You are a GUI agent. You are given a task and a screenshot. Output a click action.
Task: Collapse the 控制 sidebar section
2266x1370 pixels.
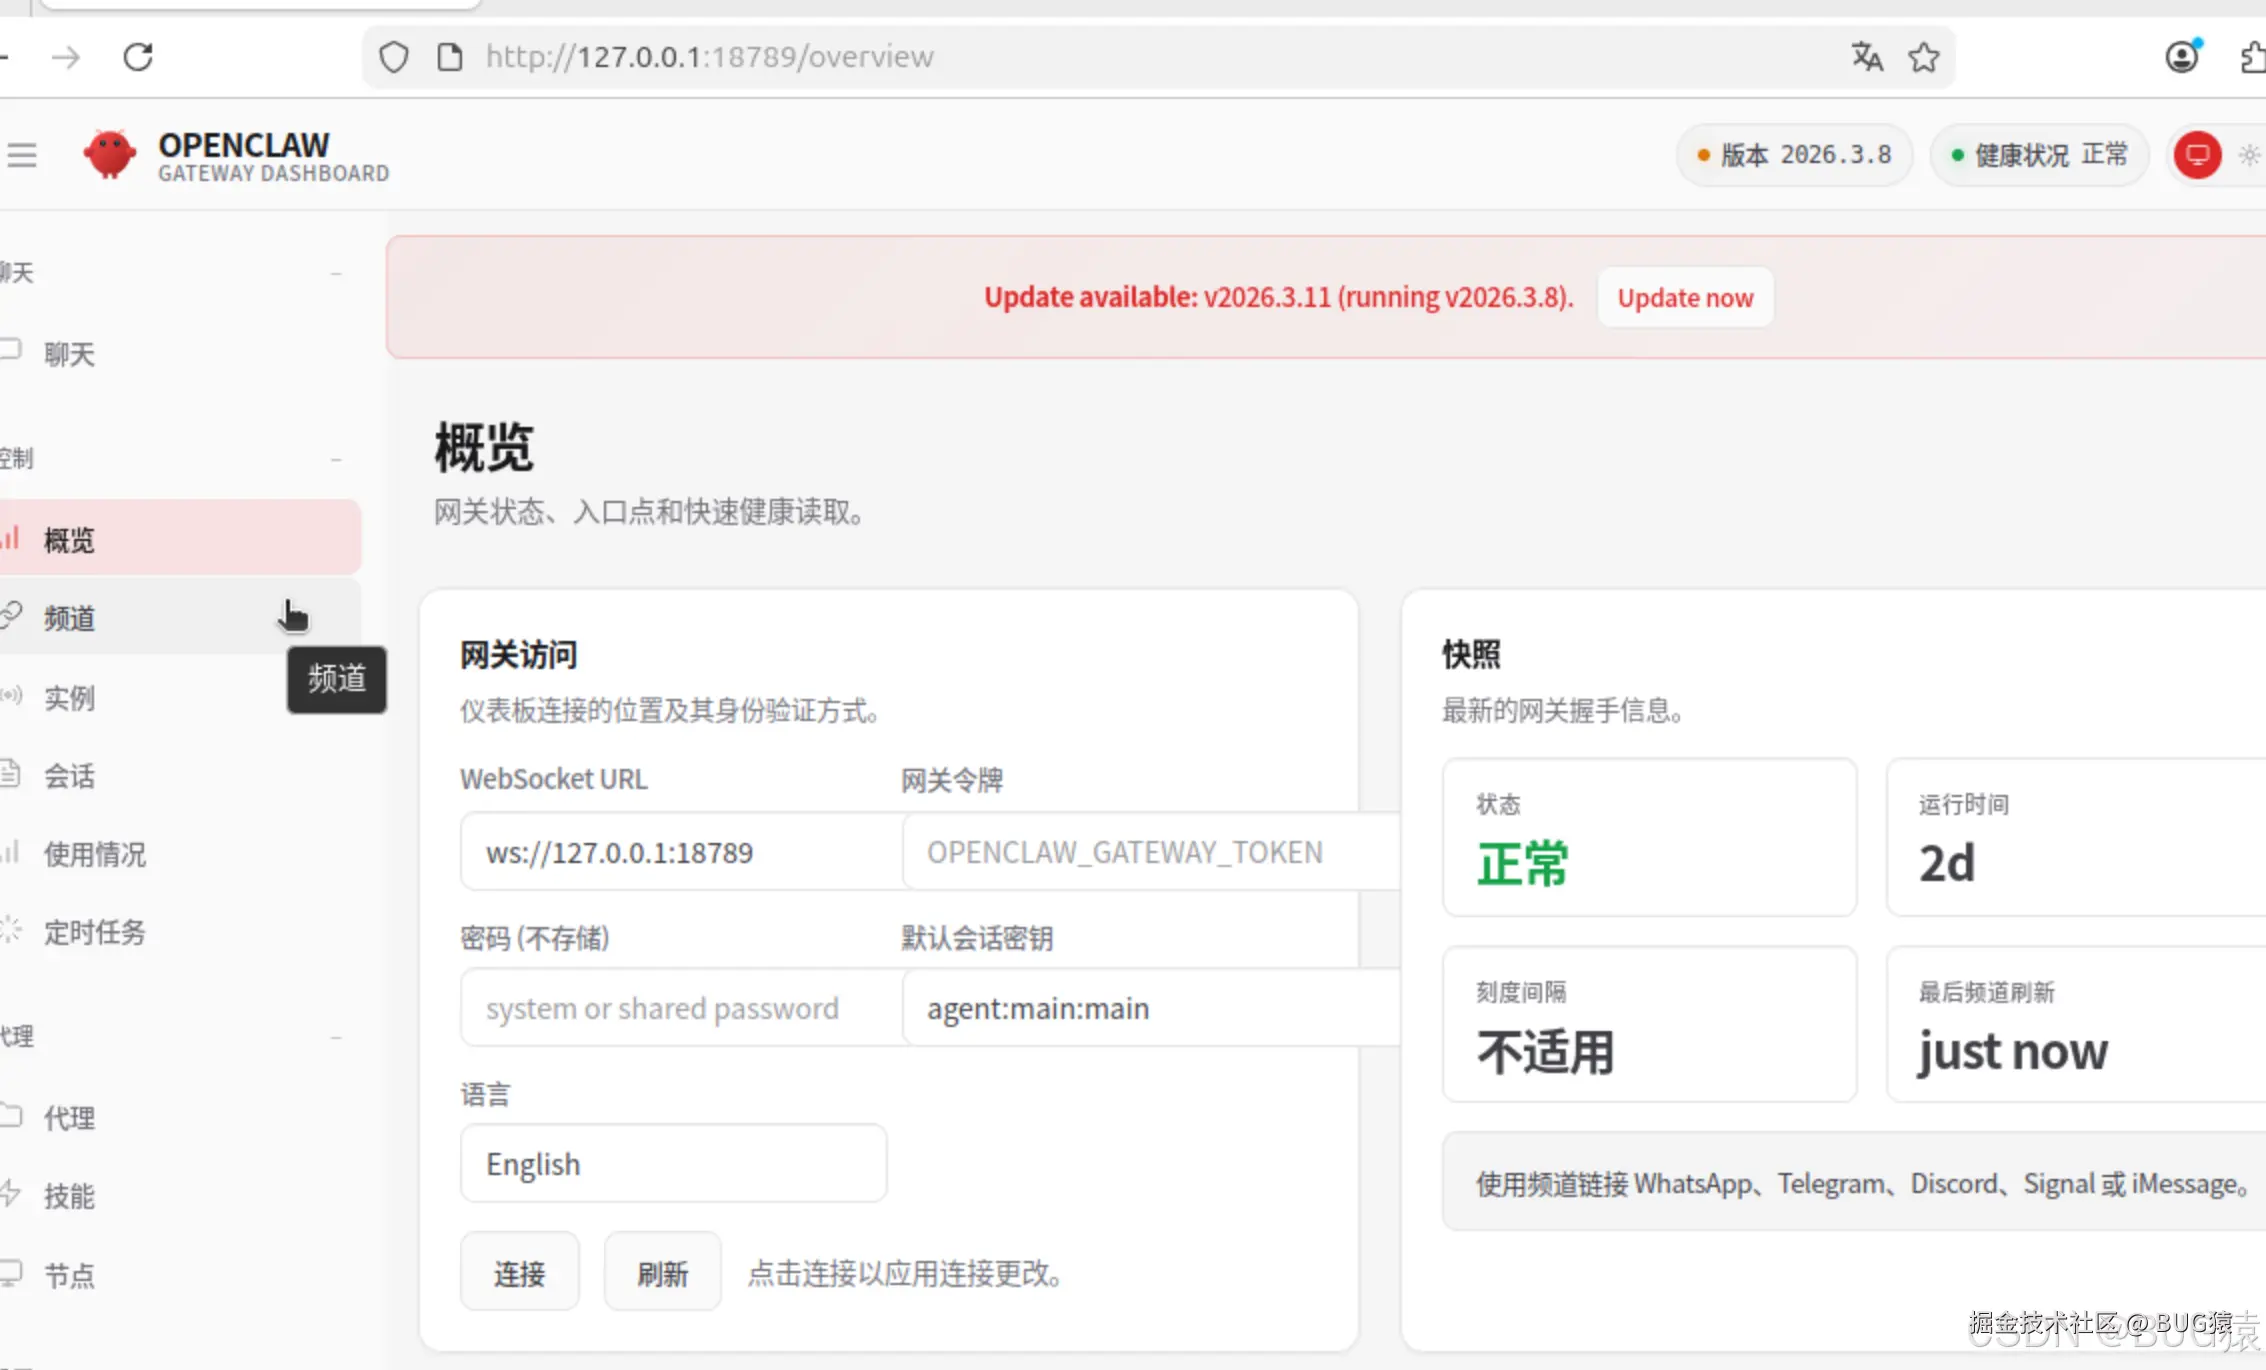[x=336, y=459]
